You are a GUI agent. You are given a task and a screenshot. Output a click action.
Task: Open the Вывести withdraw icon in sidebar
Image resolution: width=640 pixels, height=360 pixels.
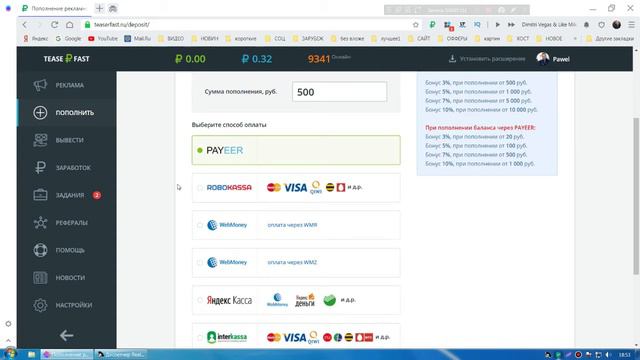[x=40, y=140]
